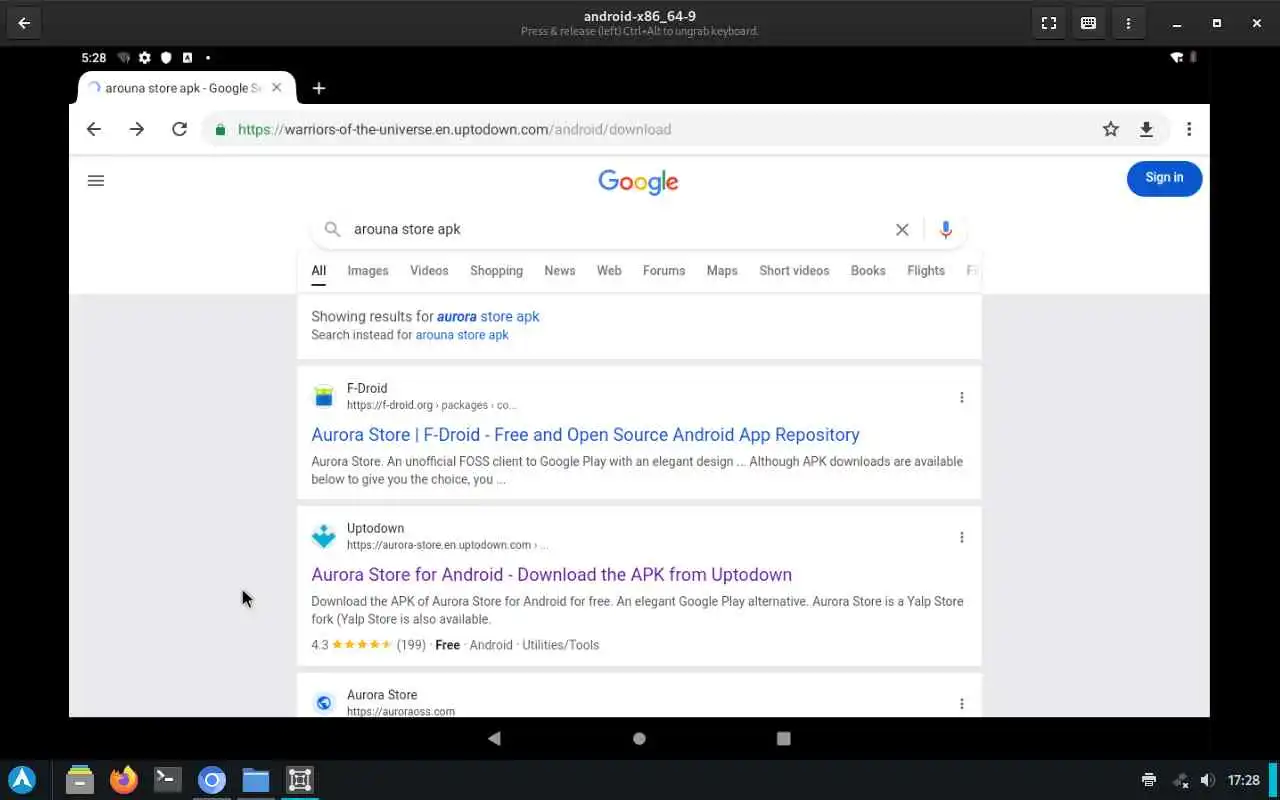The height and width of the screenshot is (800, 1280).
Task: Switch to the Videos tab
Action: (x=429, y=271)
